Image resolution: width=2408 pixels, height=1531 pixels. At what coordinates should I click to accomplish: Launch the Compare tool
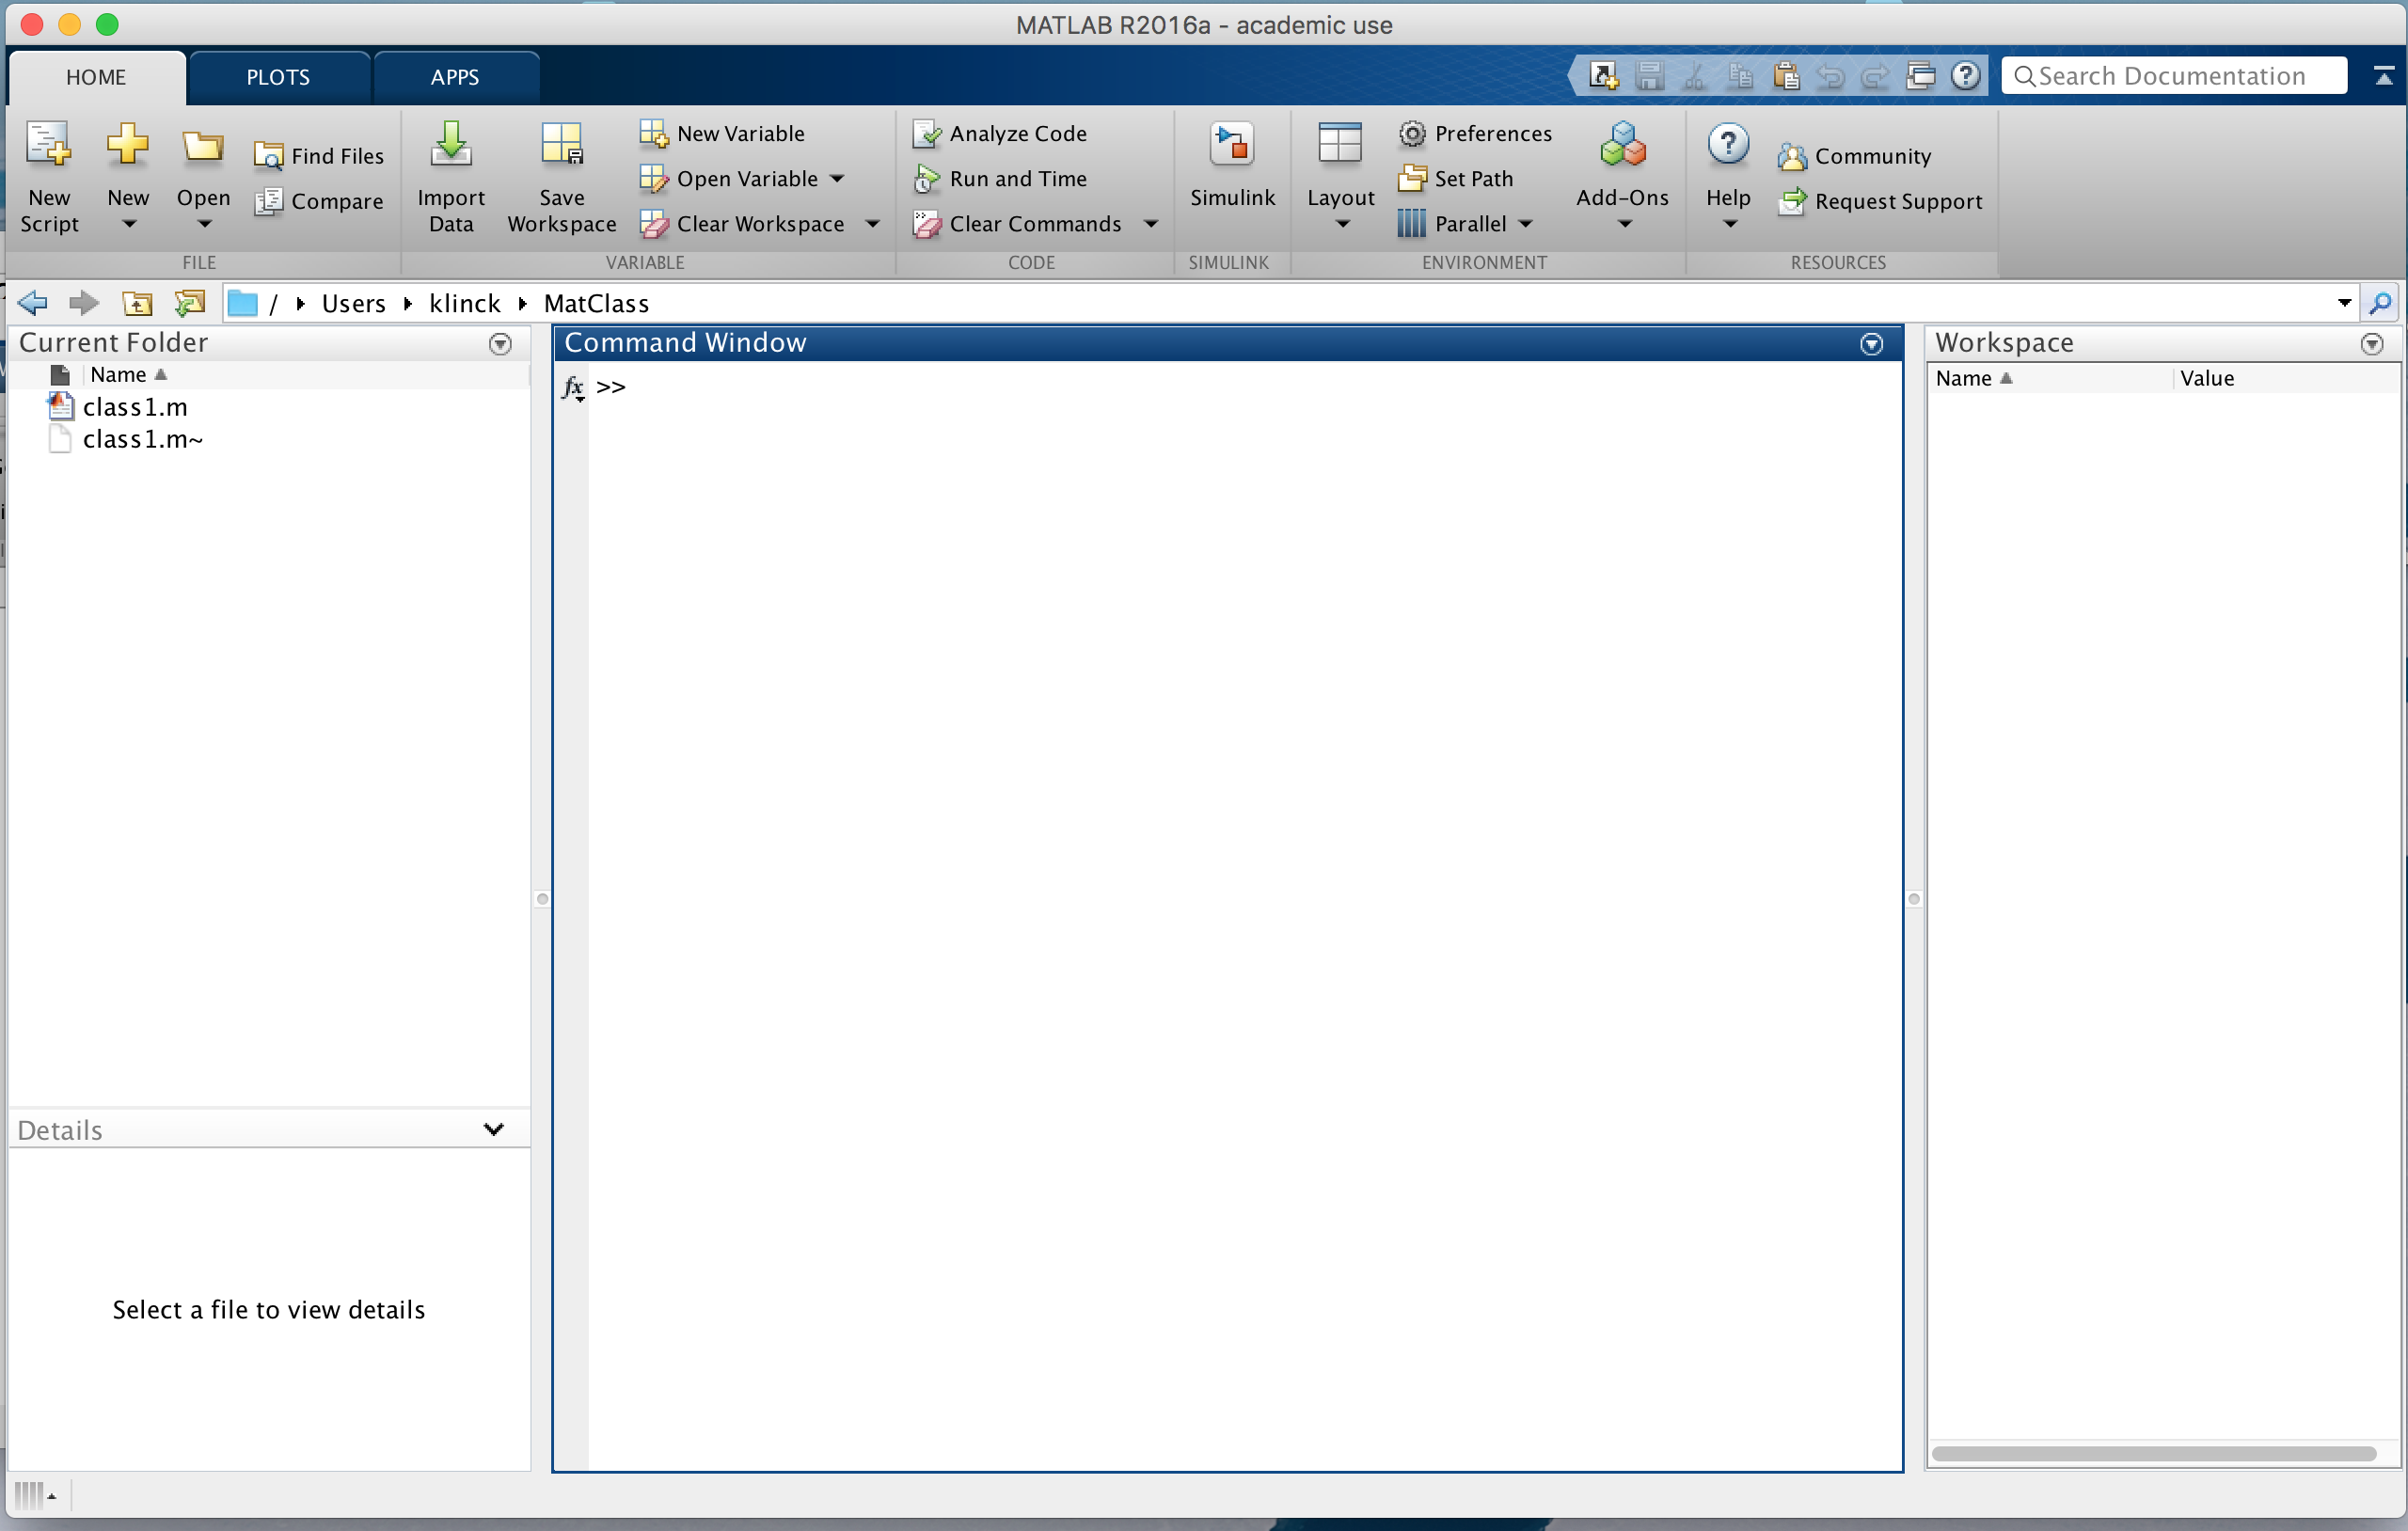pyautogui.click(x=319, y=201)
